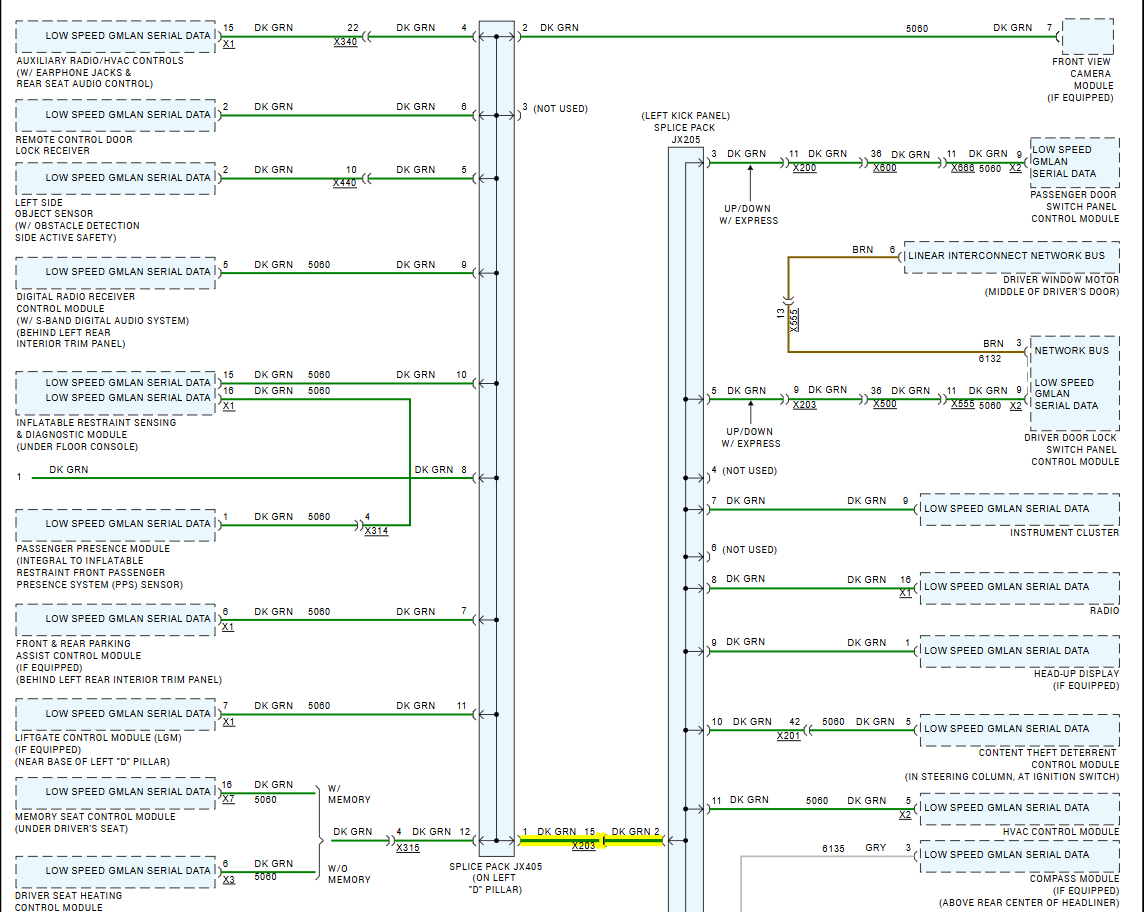This screenshot has height=912, width=1144.
Task: Select the Linear Interconnect Network Bus box
Action: coord(1011,257)
